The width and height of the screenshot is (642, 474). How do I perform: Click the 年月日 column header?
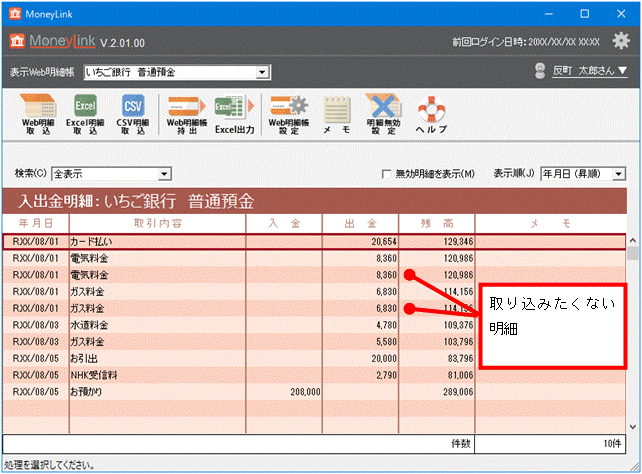click(x=36, y=223)
